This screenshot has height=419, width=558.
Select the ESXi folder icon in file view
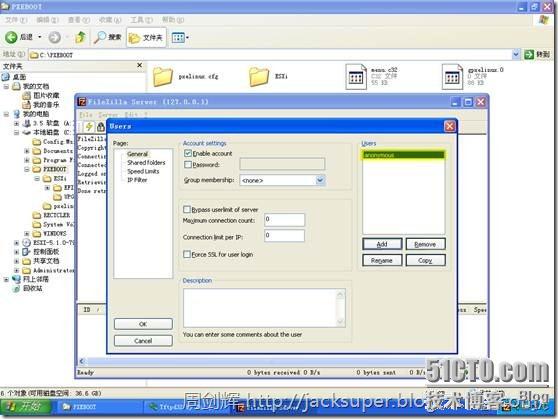point(259,76)
